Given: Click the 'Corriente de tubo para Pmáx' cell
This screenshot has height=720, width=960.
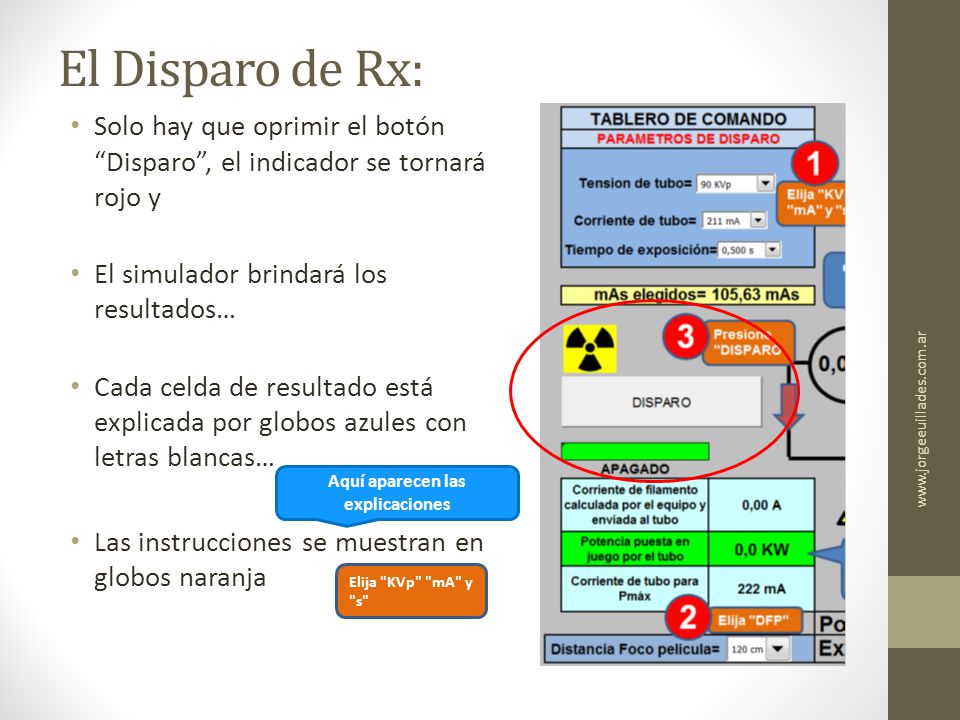Looking at the screenshot, I should [635, 589].
